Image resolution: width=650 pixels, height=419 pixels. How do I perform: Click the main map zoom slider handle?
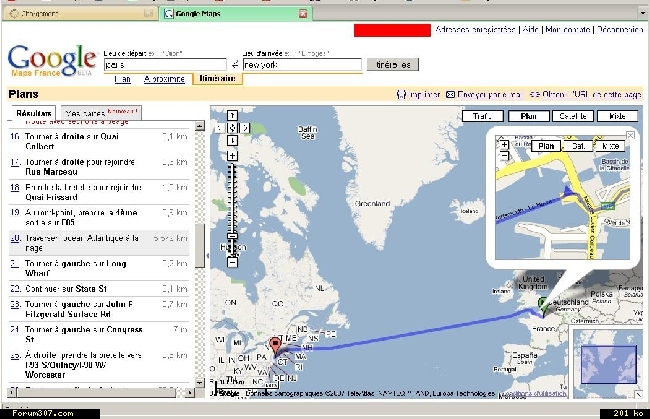pyautogui.click(x=232, y=236)
